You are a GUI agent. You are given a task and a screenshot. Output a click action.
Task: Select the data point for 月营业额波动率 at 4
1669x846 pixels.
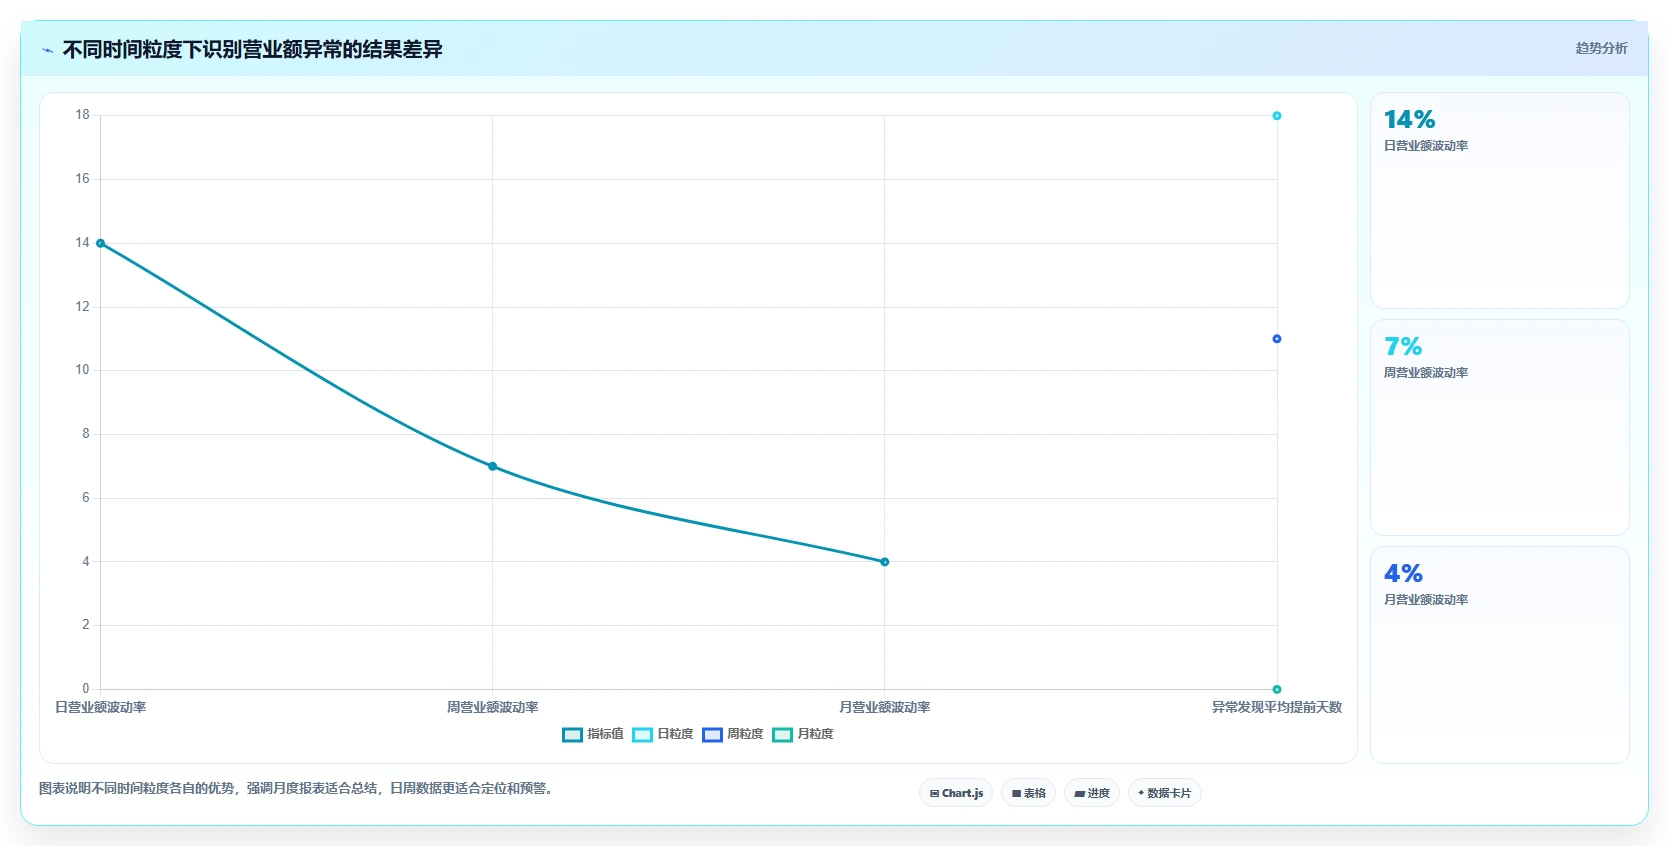coord(884,562)
